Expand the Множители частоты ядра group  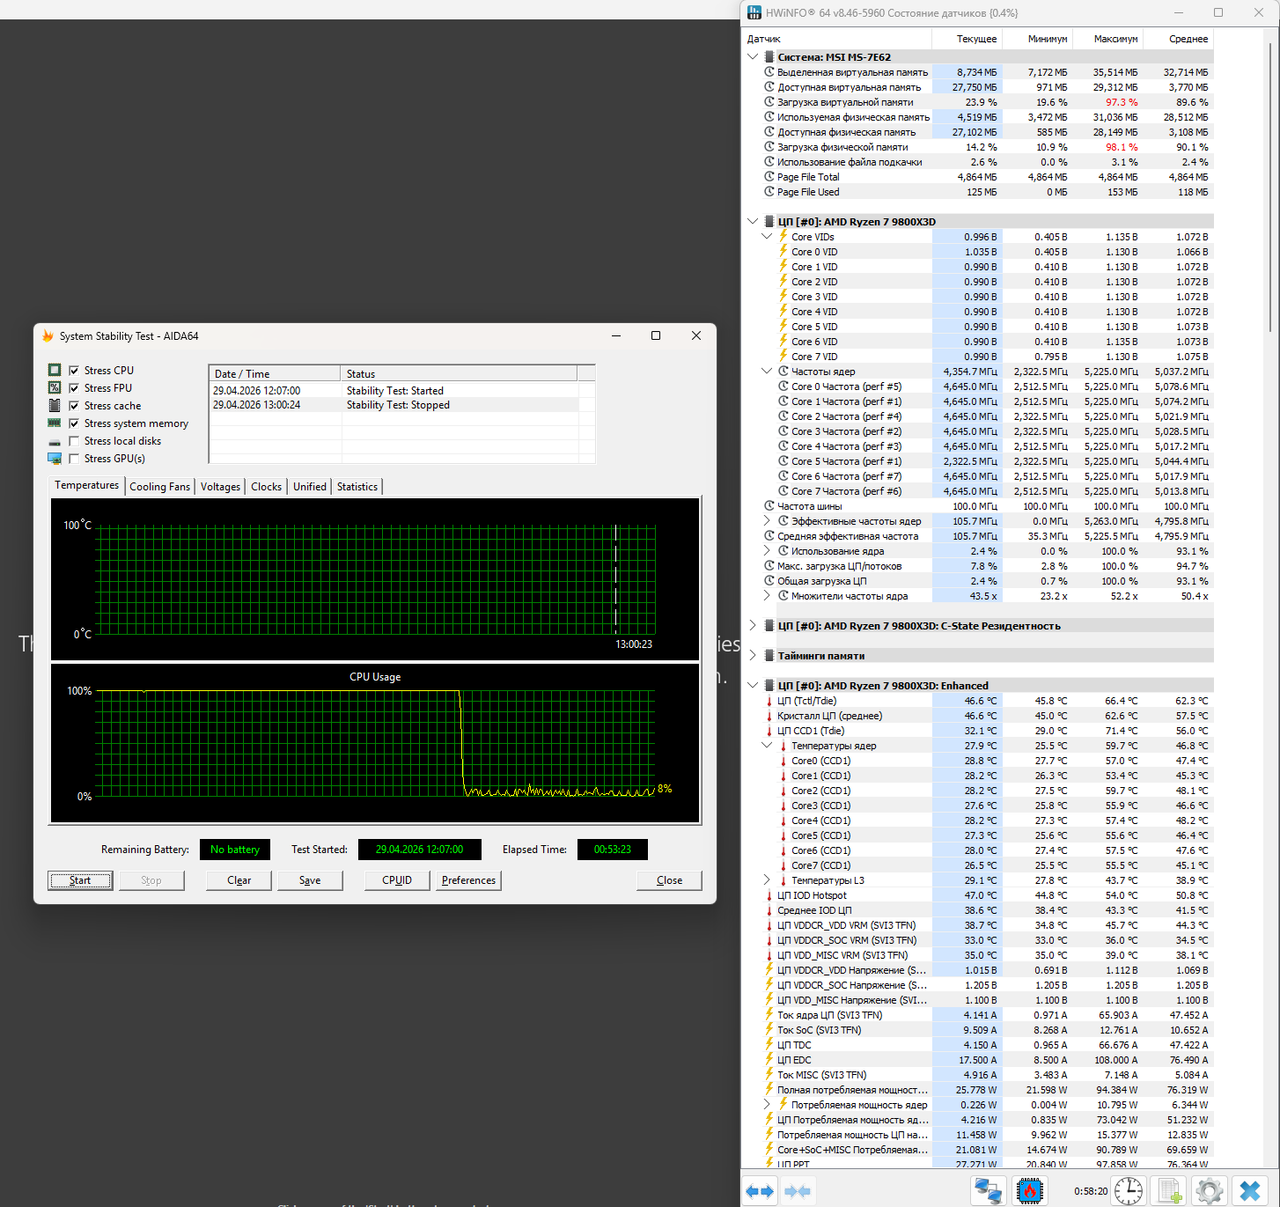click(767, 596)
